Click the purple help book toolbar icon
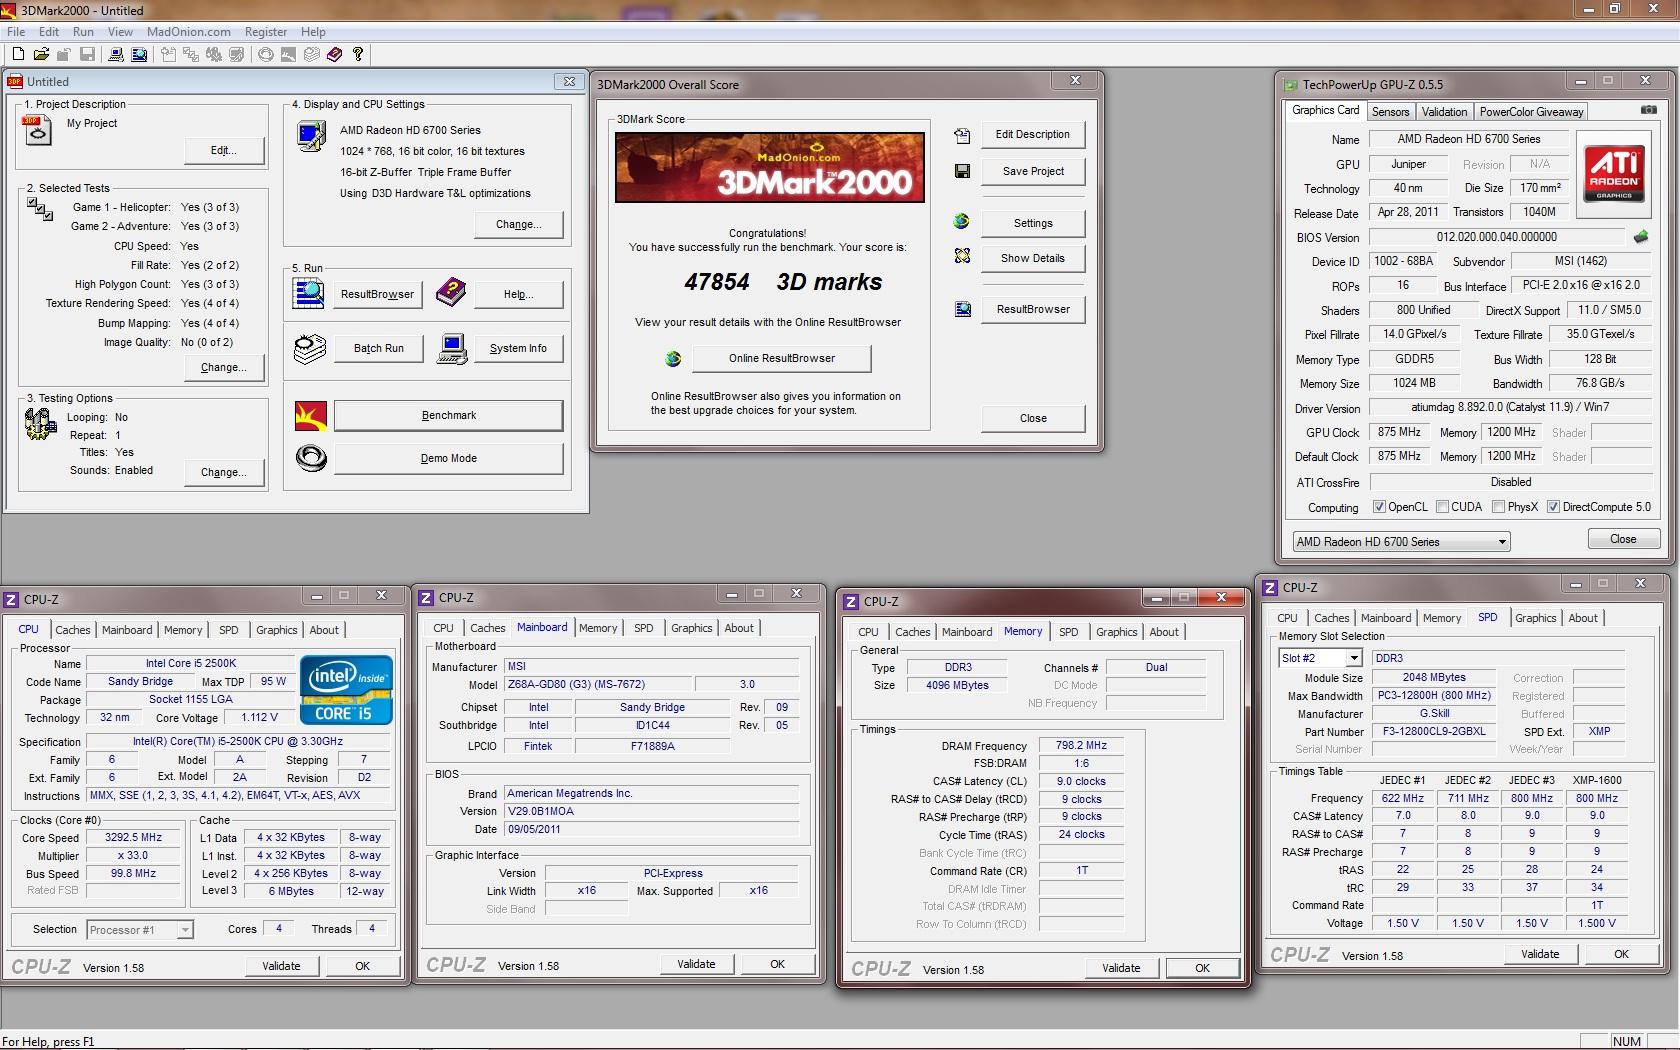 click(334, 54)
